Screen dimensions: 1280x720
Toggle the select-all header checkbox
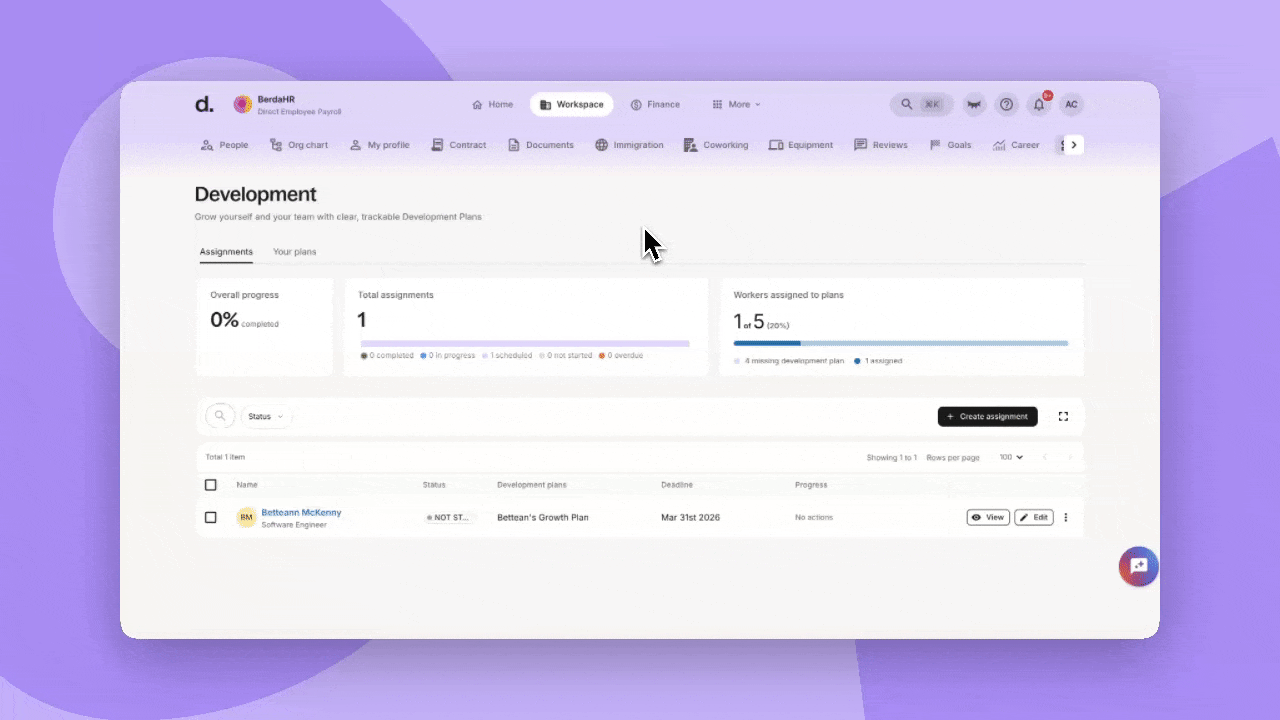point(210,485)
